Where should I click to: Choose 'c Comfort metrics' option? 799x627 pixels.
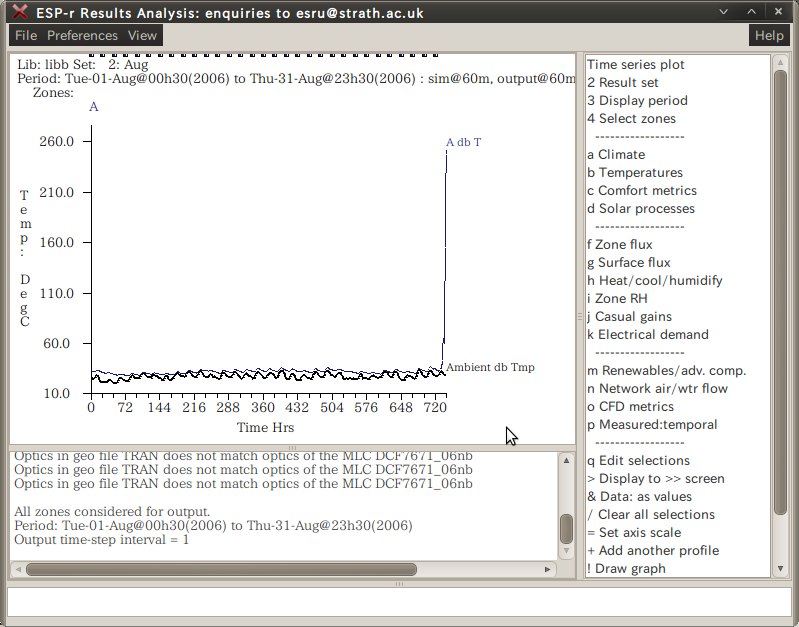[x=642, y=191]
